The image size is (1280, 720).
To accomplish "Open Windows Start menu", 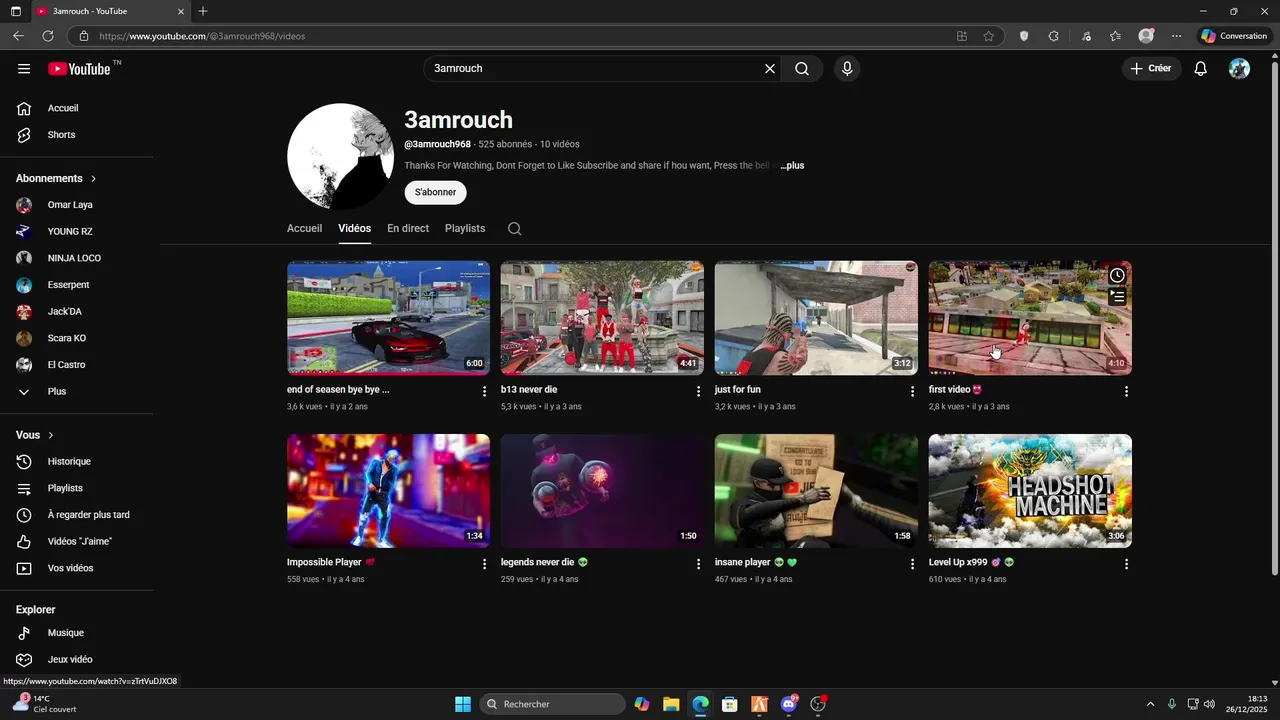I will [462, 704].
